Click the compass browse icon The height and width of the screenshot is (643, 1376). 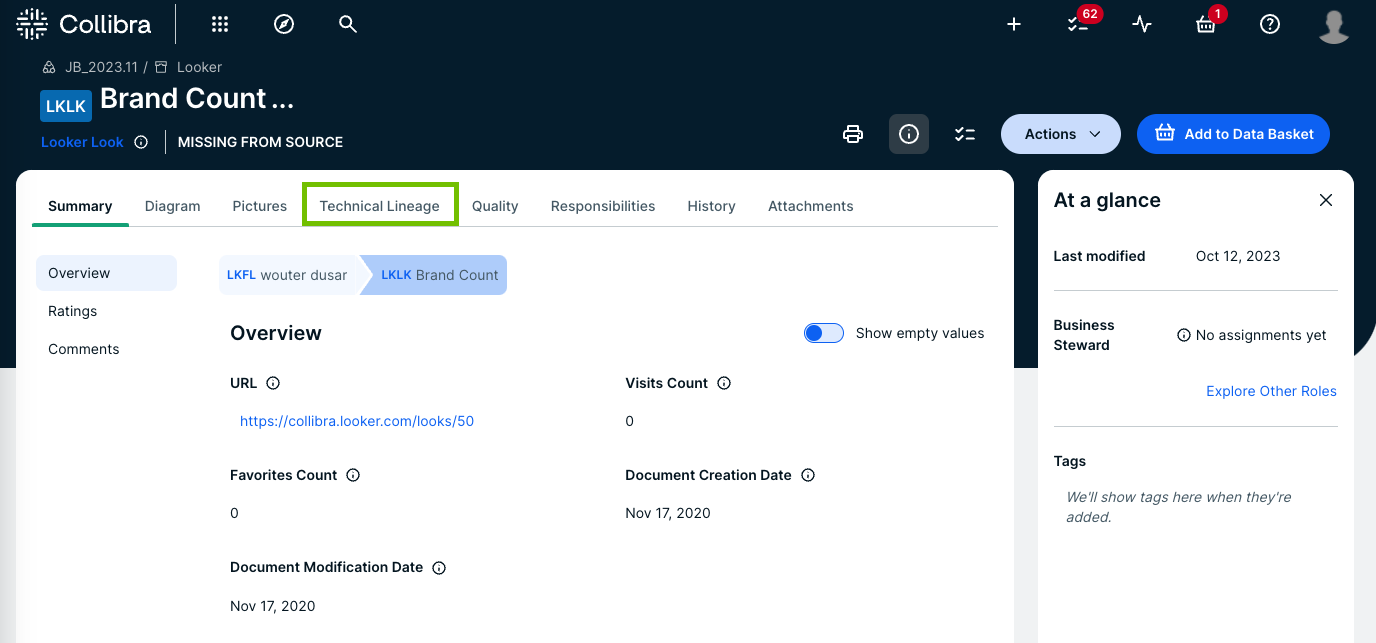coord(284,25)
